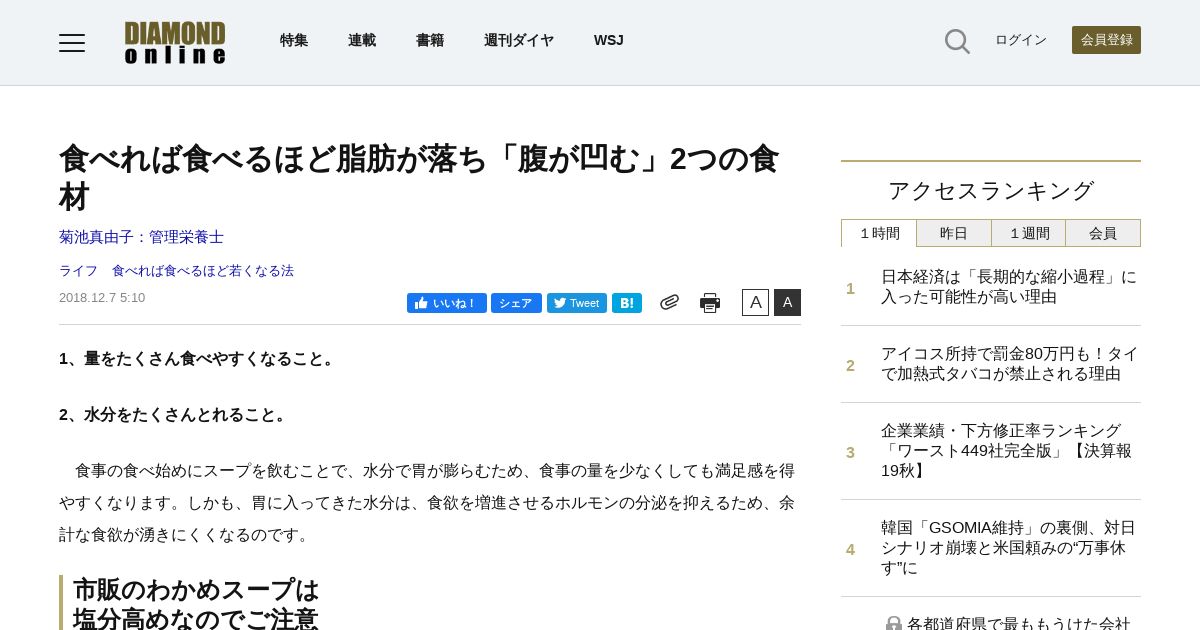Click the 会員登録 button
Viewport: 1200px width, 630px height.
(x=1106, y=40)
